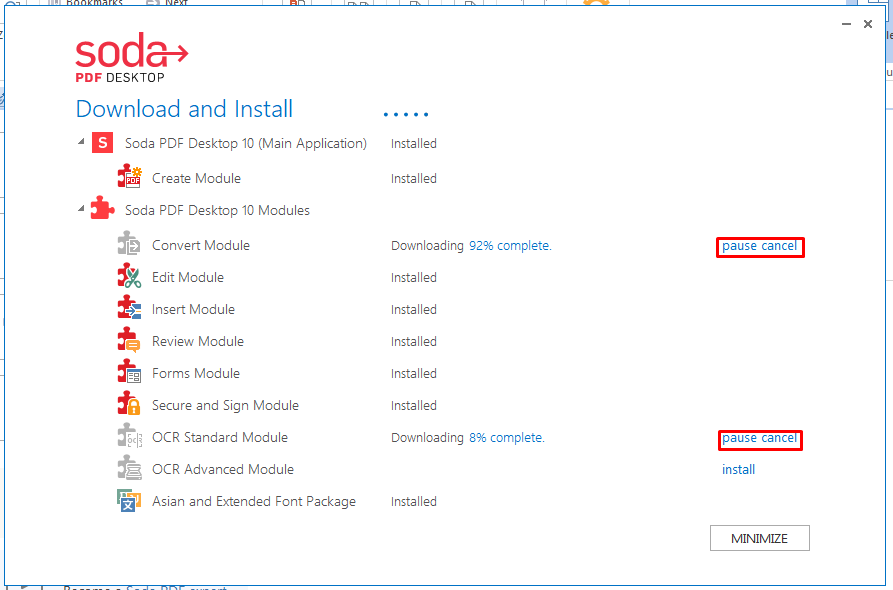Click the 92% complete progress link
Viewport: 893px width, 590px height.
pos(510,246)
